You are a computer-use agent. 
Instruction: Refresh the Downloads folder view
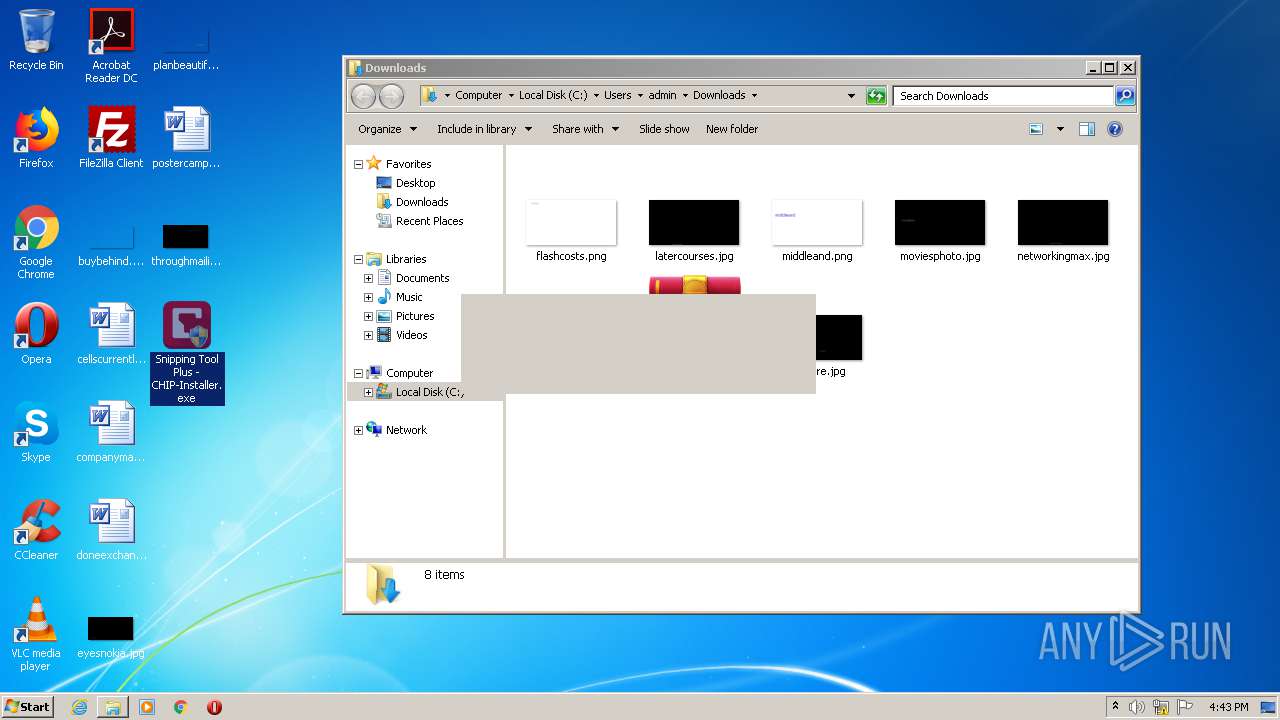(x=876, y=96)
